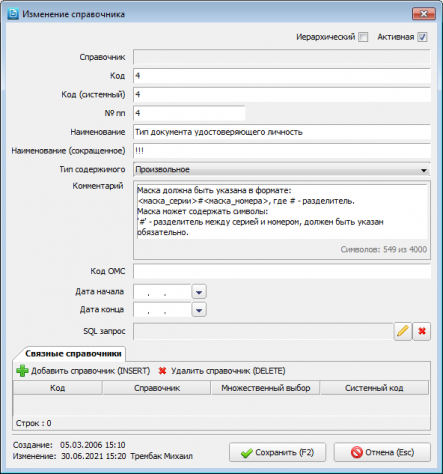Uncheck the Активная checkbox
Viewport: 443px width, 474px height.
422,37
